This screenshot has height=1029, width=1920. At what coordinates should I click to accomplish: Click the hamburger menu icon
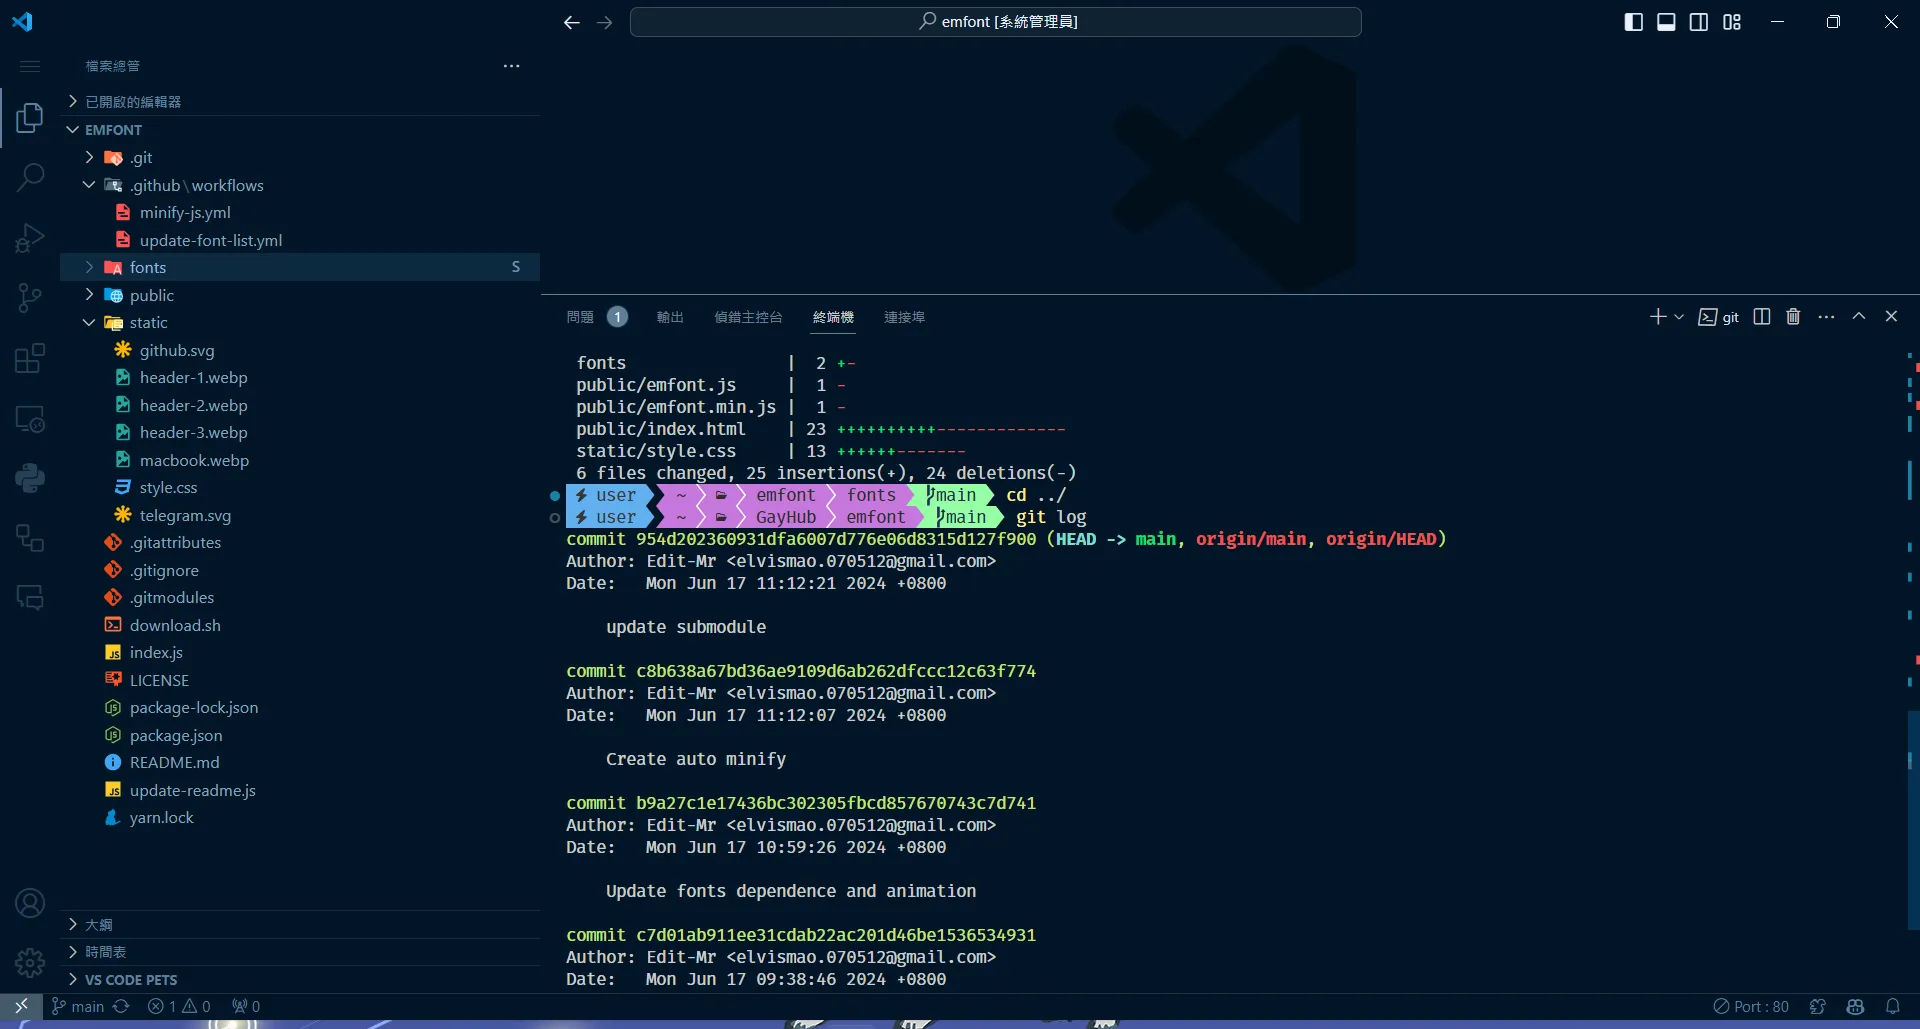[30, 66]
